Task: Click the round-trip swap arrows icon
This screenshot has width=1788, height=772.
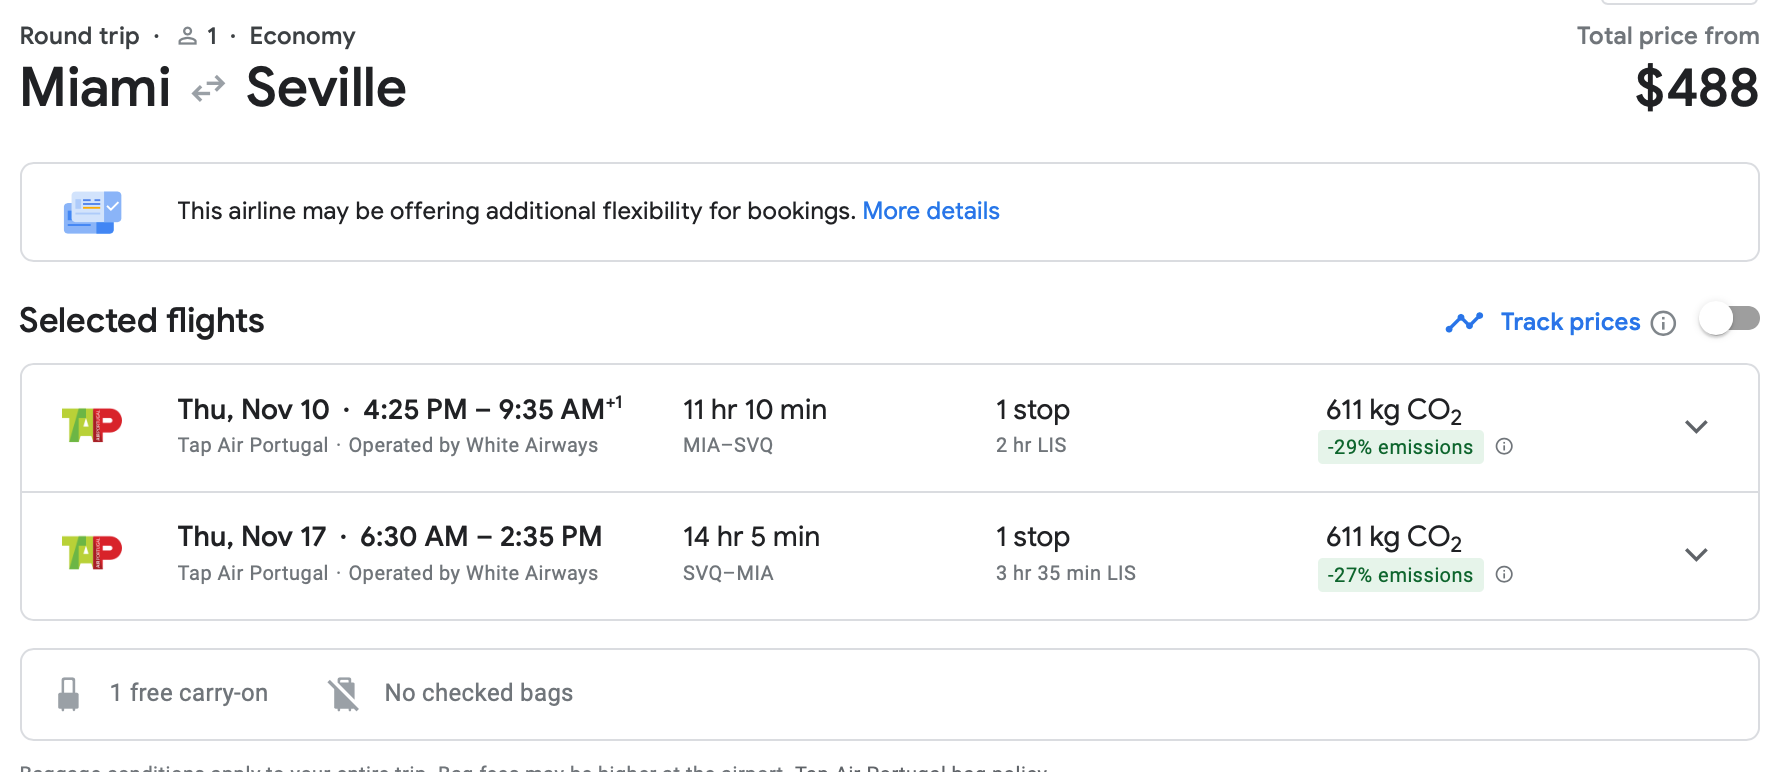Action: pos(208,90)
